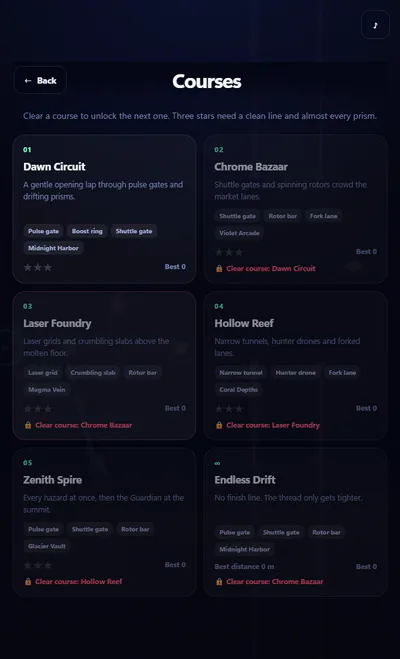Select the Pulse gate tag on Dawn Circuit
400x659 pixels.
click(x=44, y=231)
